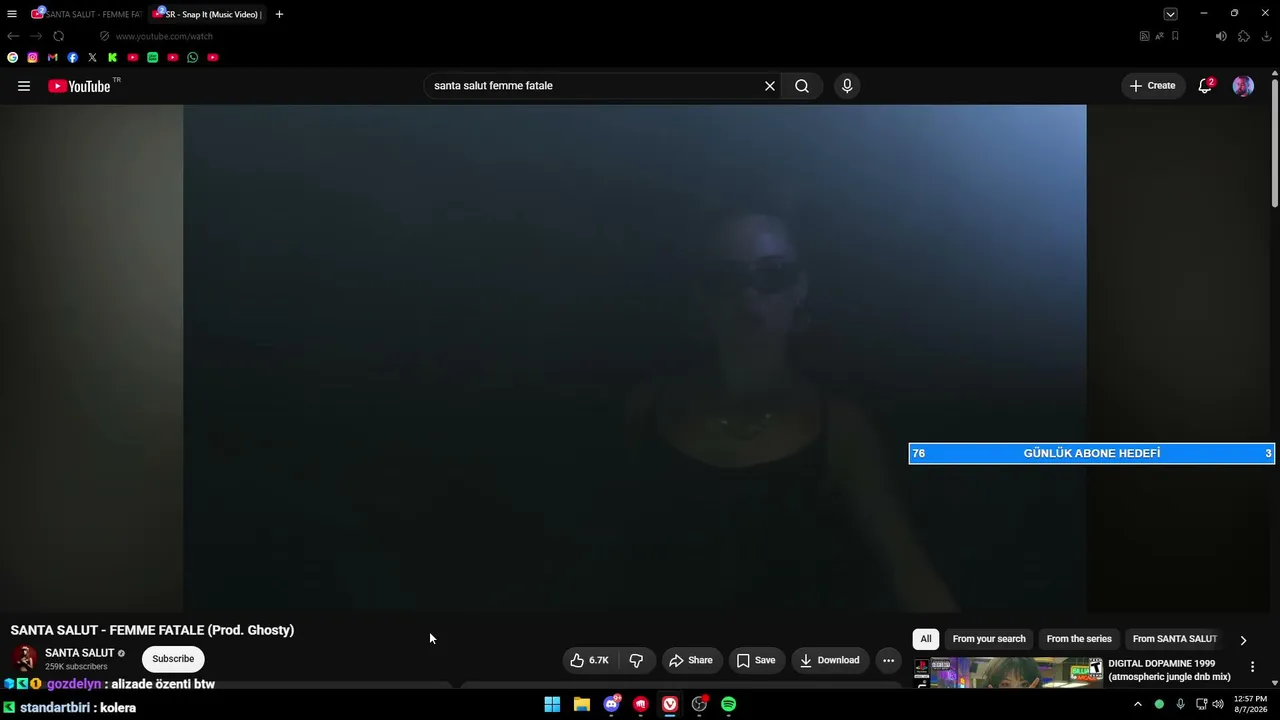Open File Explorer from the taskbar
1280x720 pixels.
click(582, 704)
